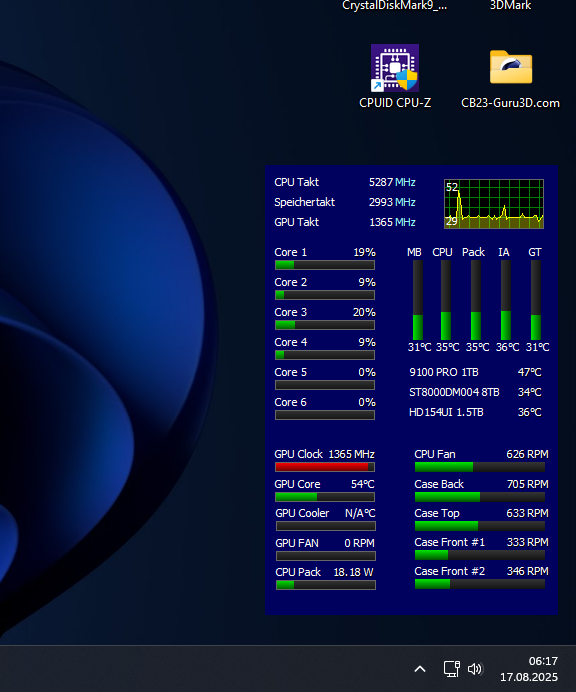Click the Pack temperature vertical gauge
This screenshot has height=692, width=576.
[476, 300]
